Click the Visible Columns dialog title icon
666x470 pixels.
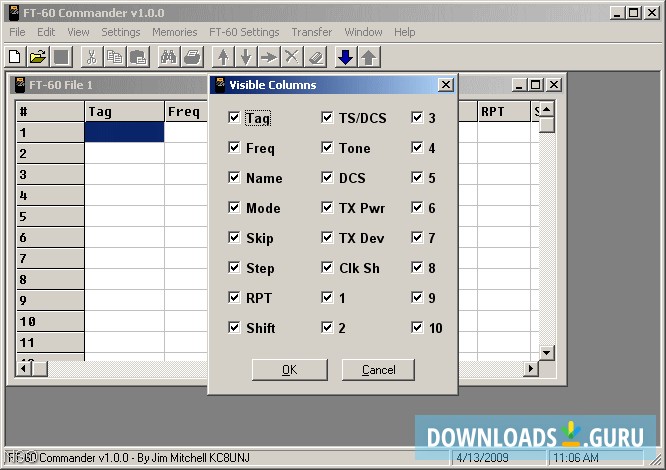(x=220, y=84)
